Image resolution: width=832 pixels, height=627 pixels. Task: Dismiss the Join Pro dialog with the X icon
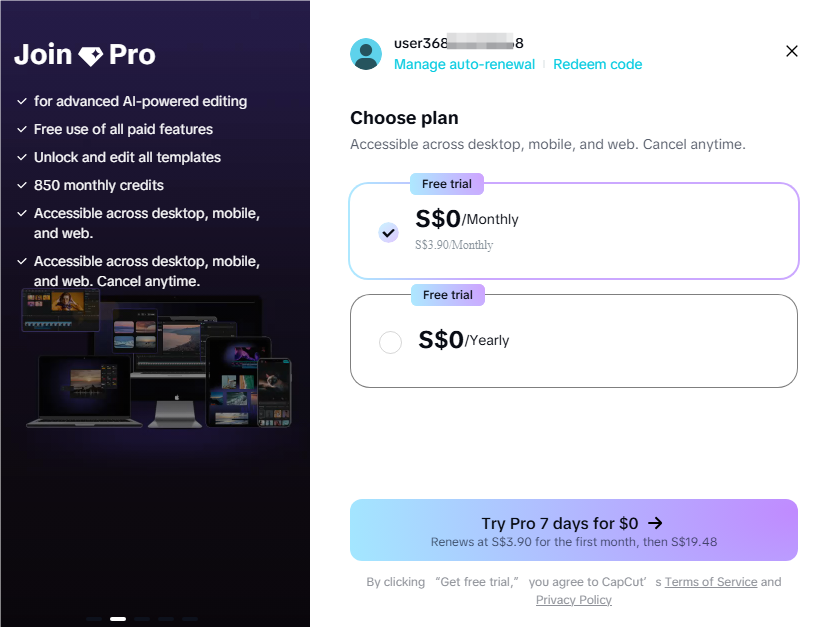[791, 51]
